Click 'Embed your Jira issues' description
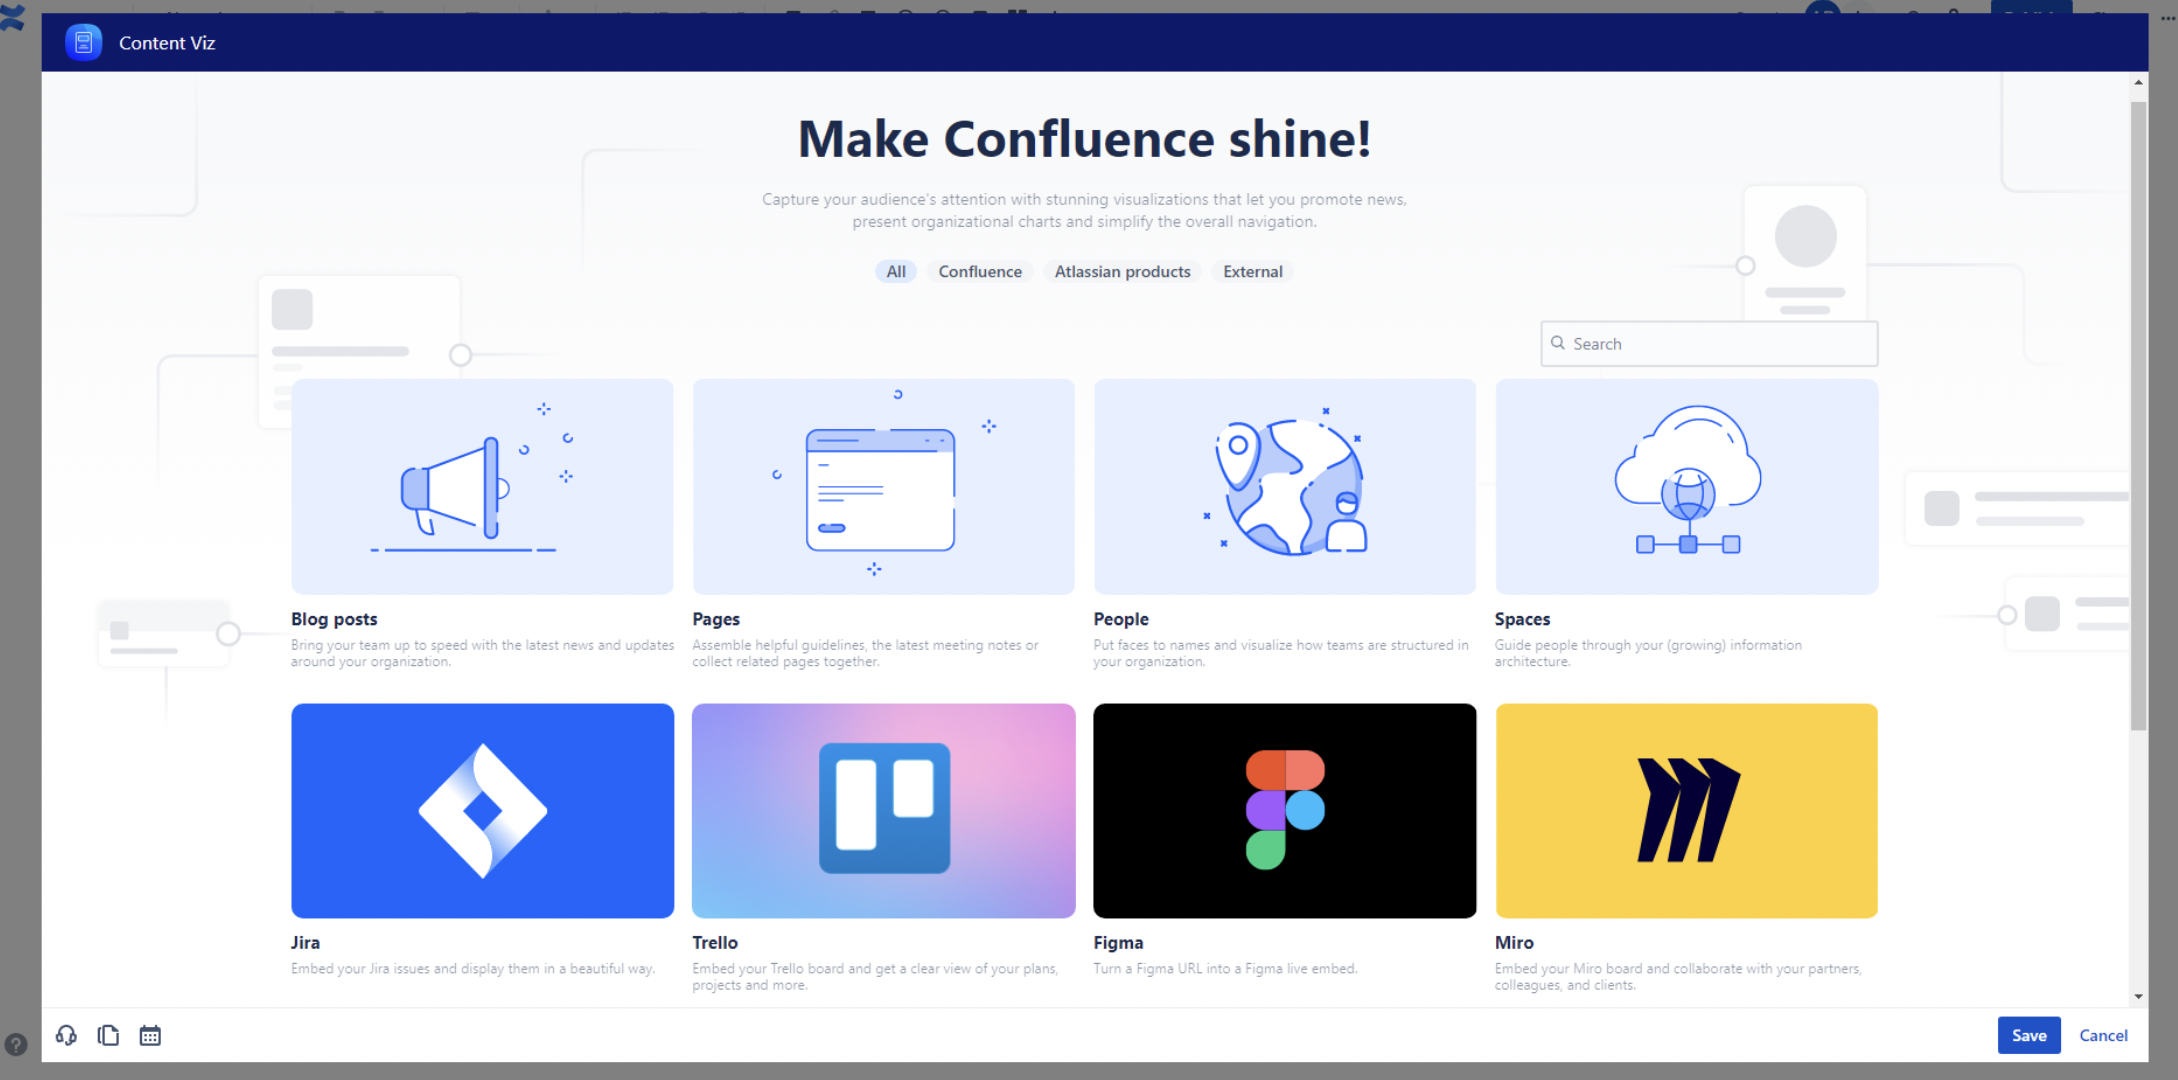This screenshot has height=1080, width=2178. click(473, 968)
